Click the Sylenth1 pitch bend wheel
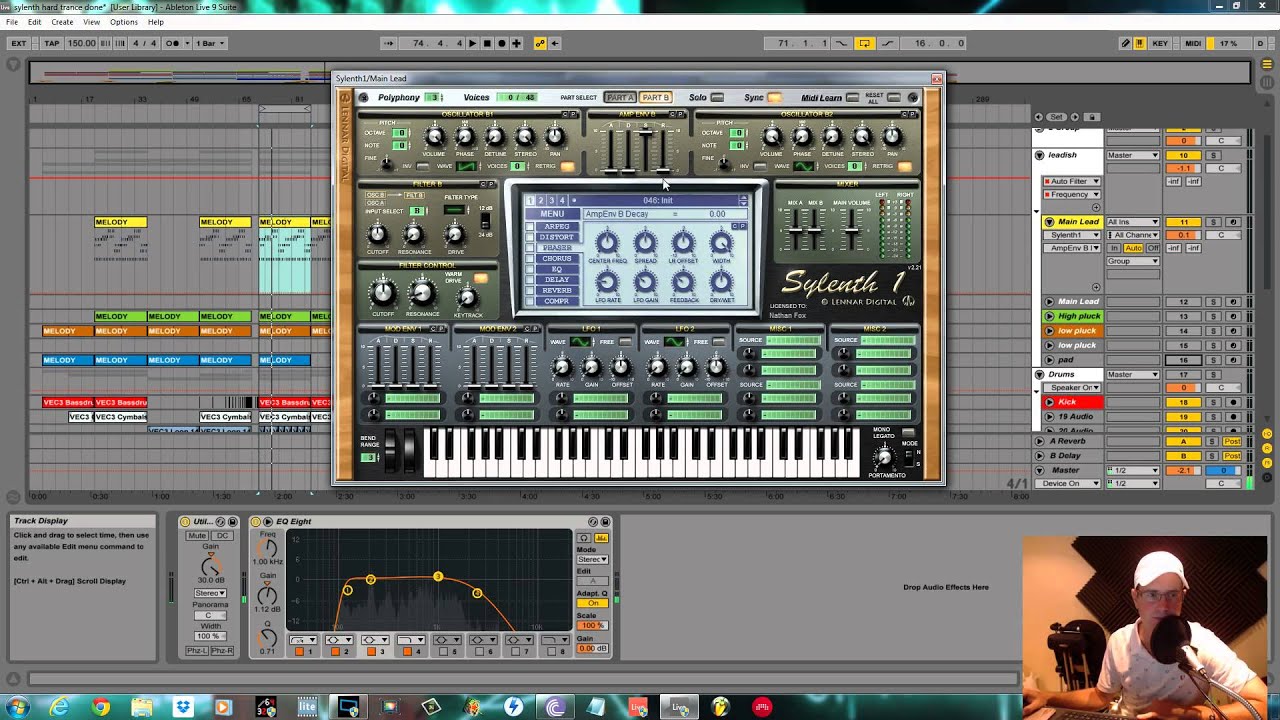 pos(391,452)
